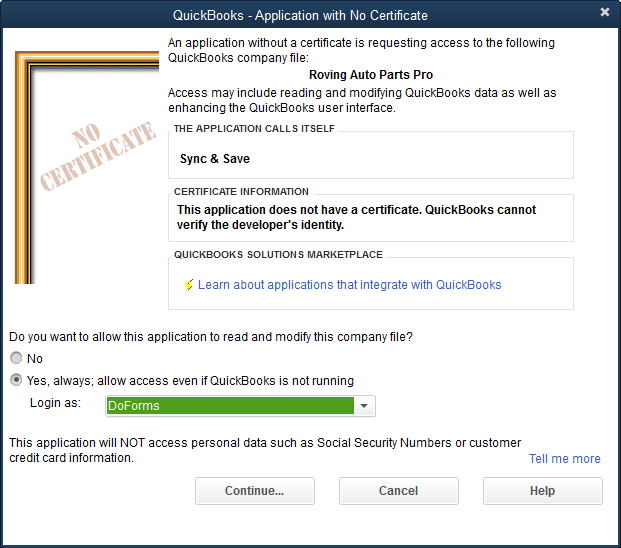The width and height of the screenshot is (621, 548).
Task: Open the Tell me more link
Action: (564, 459)
